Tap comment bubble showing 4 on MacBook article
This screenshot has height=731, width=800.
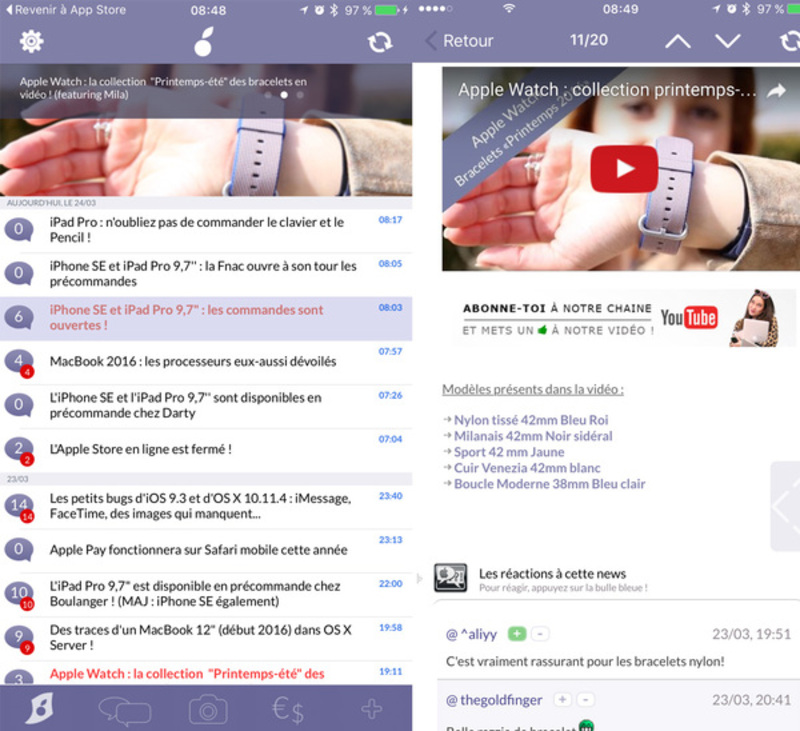pos(19,362)
